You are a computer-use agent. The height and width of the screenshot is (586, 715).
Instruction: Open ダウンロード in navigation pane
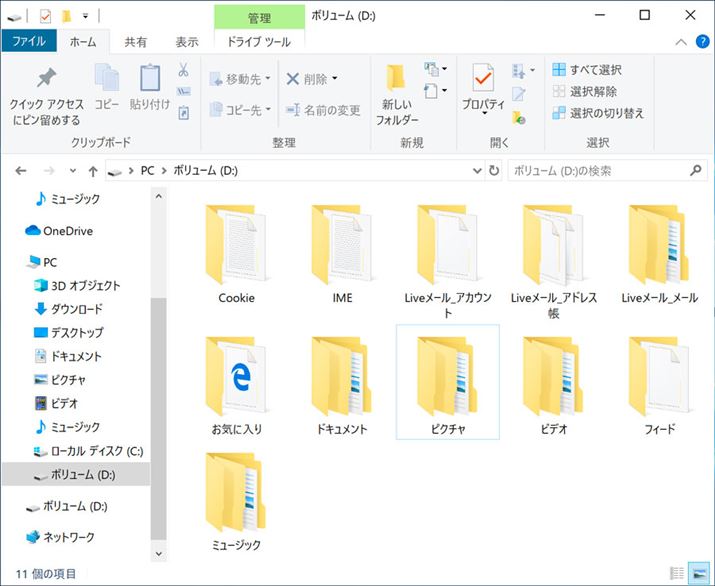[68, 309]
